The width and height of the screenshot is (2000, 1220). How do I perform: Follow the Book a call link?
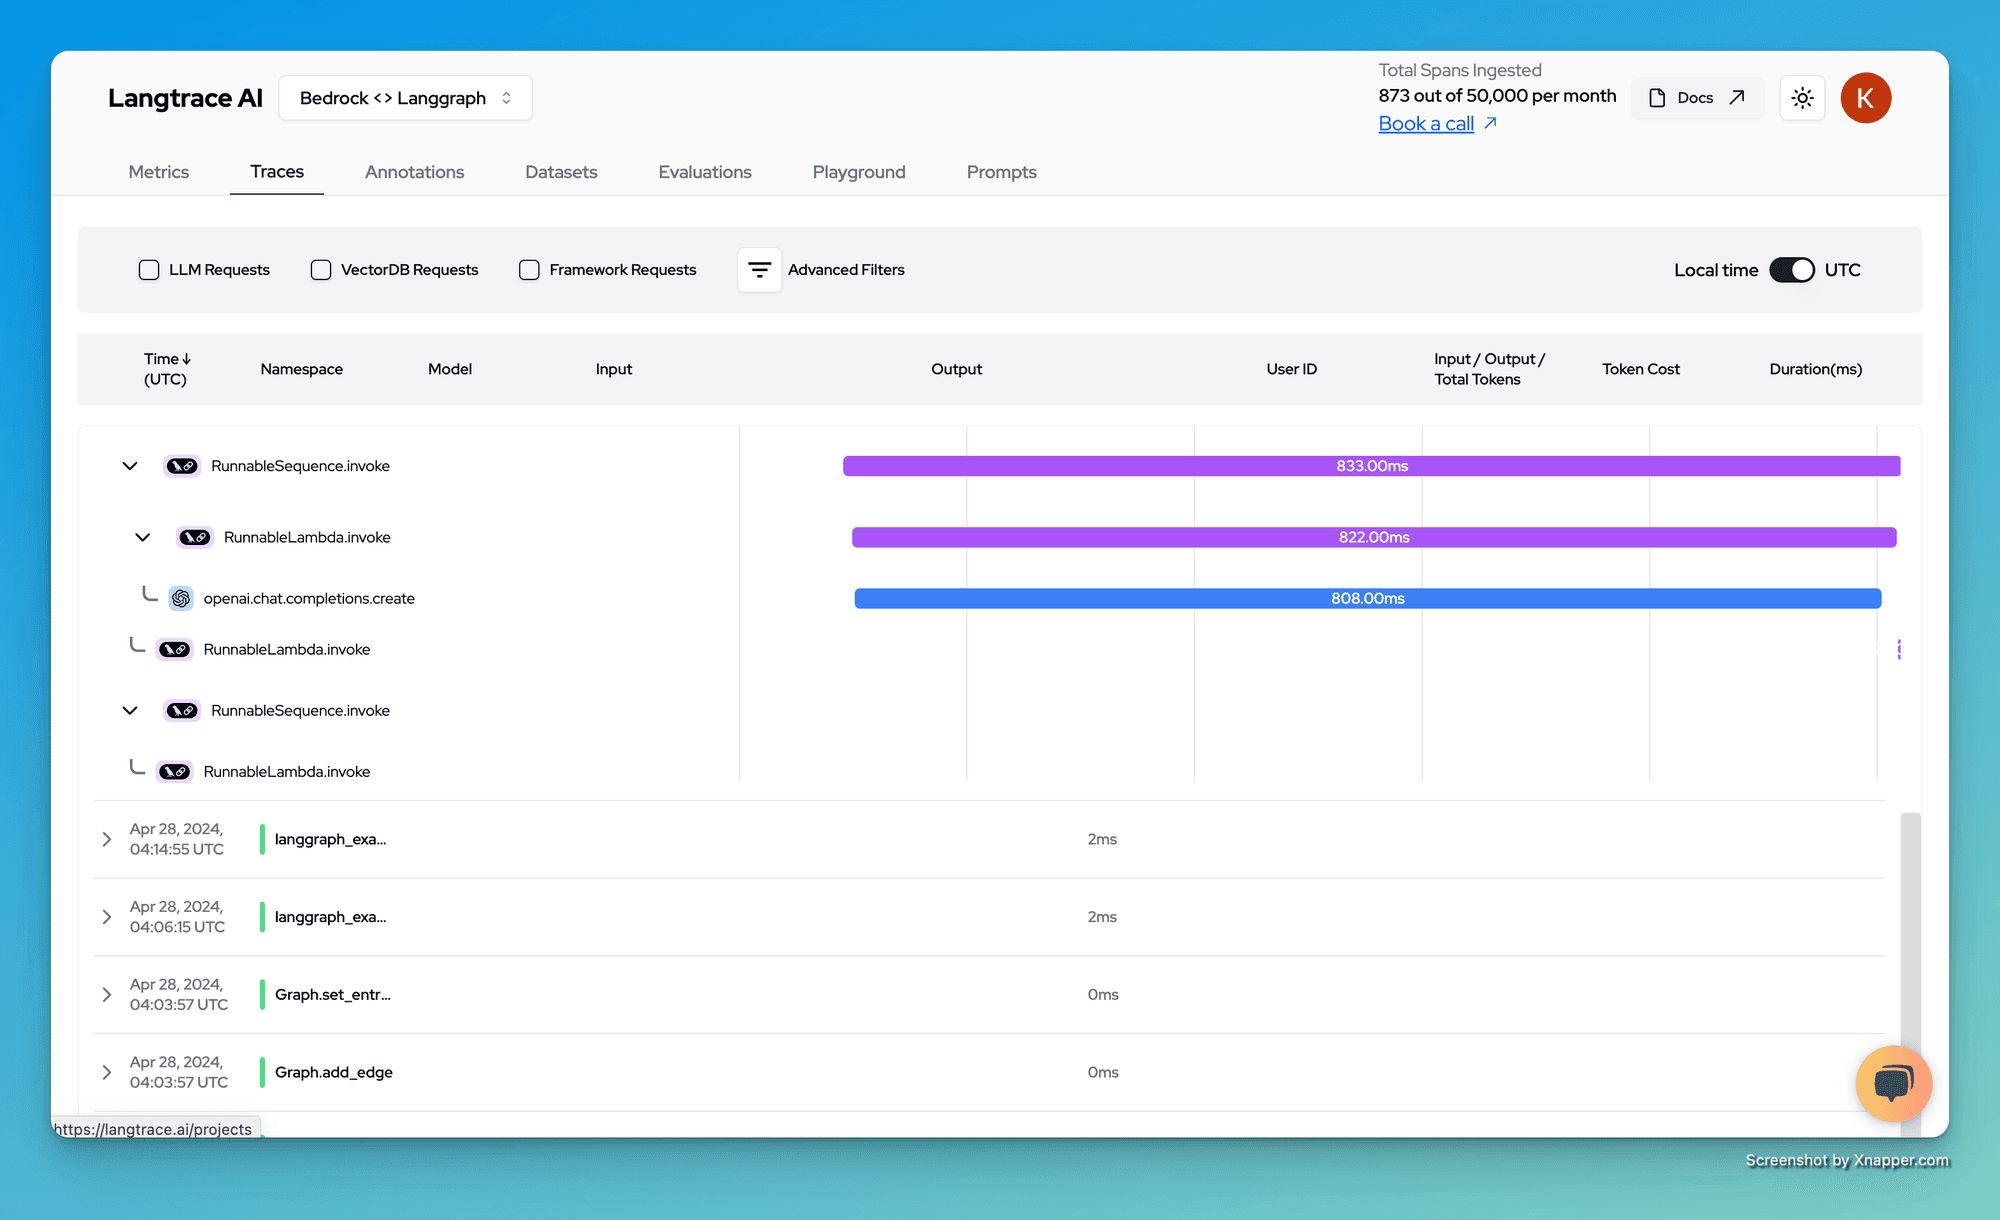coord(1426,123)
